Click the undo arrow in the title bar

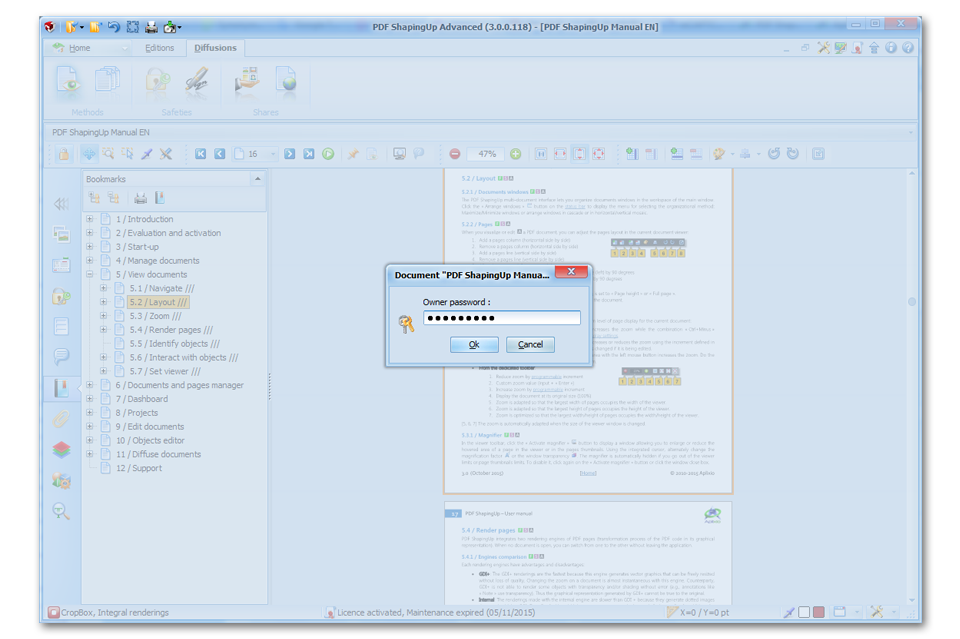click(114, 27)
